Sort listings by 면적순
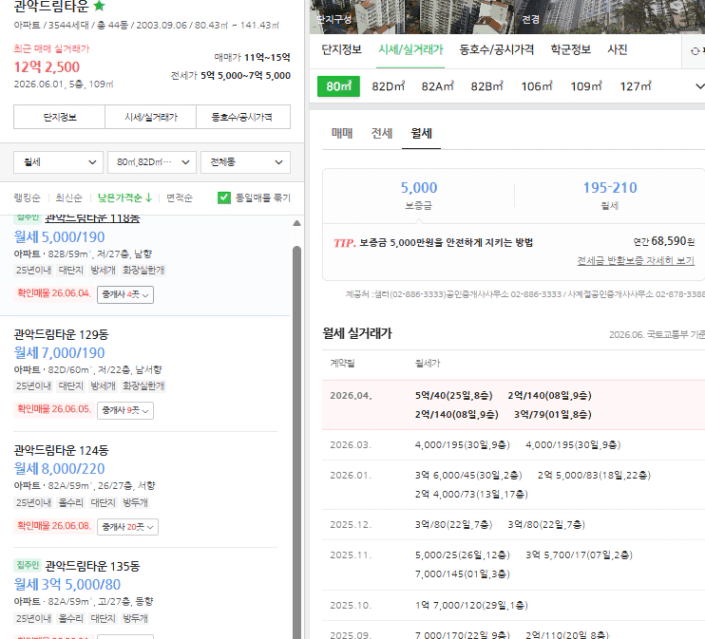Image resolution: width=705 pixels, height=639 pixels. tap(179, 198)
